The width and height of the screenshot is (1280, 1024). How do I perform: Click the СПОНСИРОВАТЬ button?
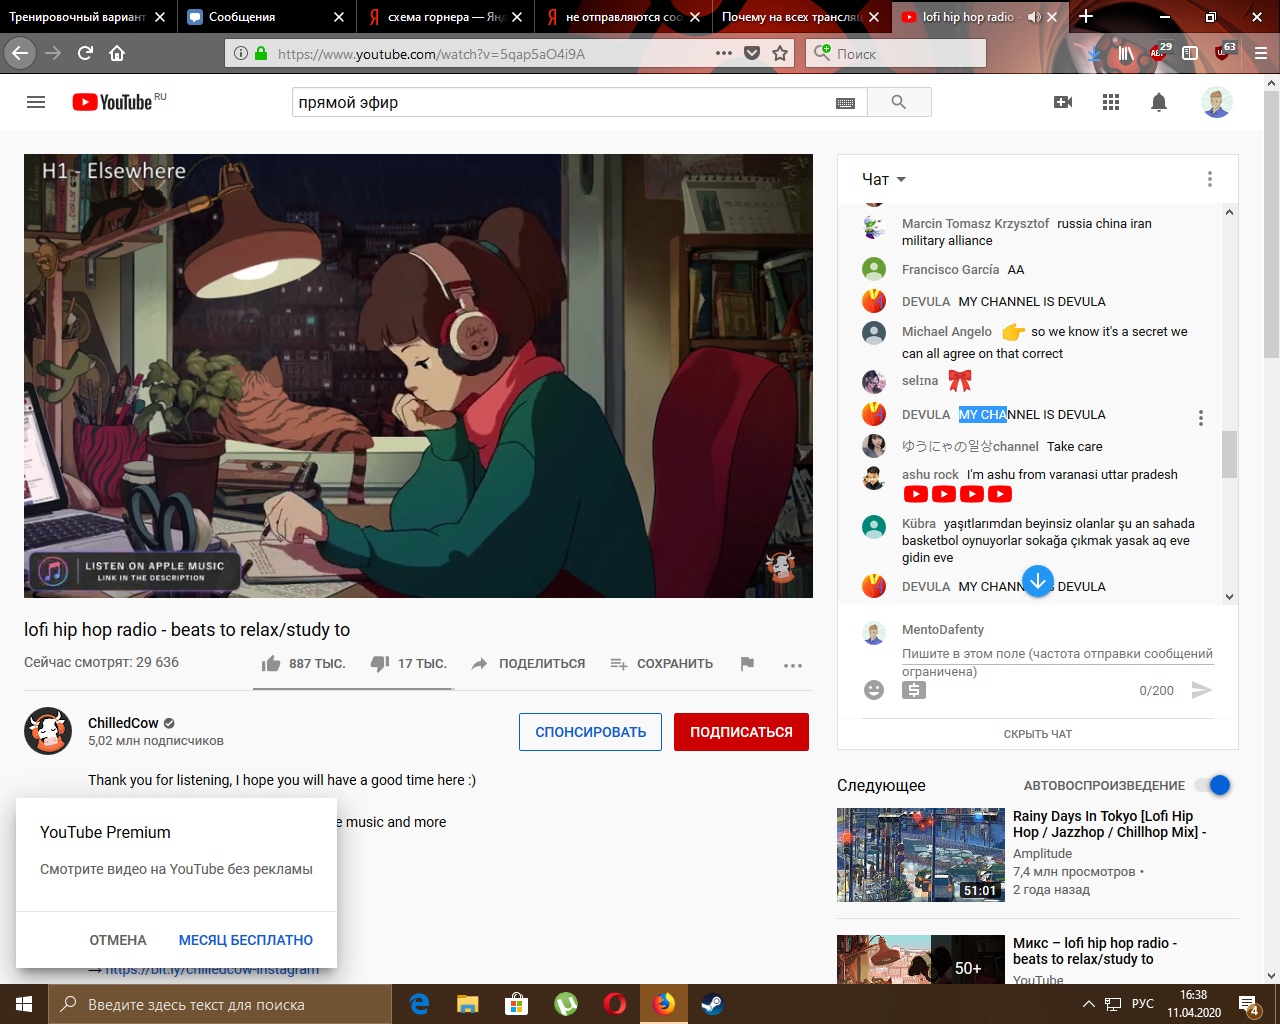590,732
